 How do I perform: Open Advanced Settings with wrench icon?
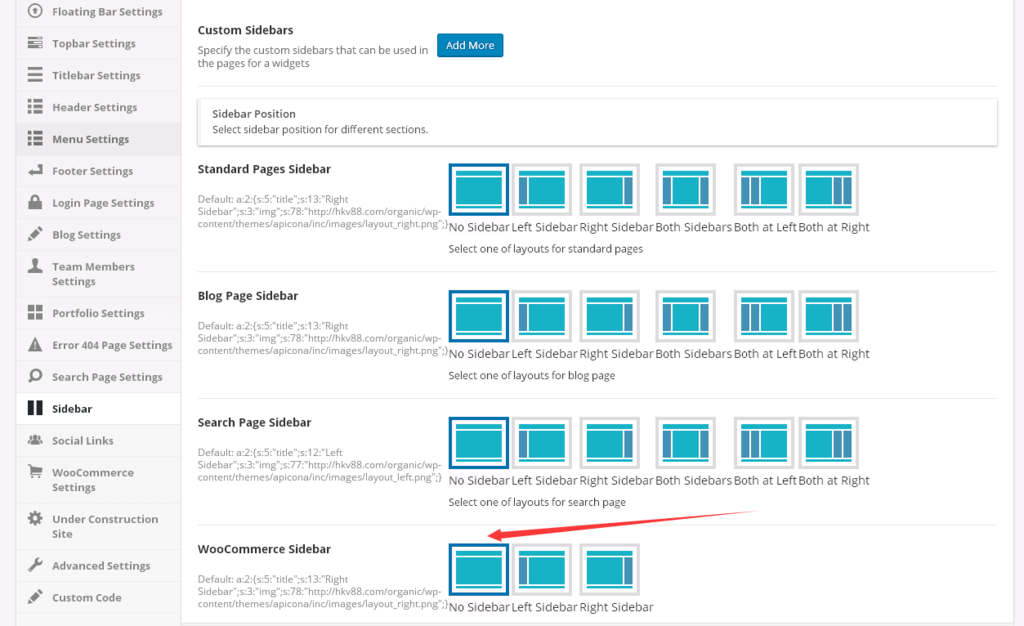pyautogui.click(x=100, y=566)
